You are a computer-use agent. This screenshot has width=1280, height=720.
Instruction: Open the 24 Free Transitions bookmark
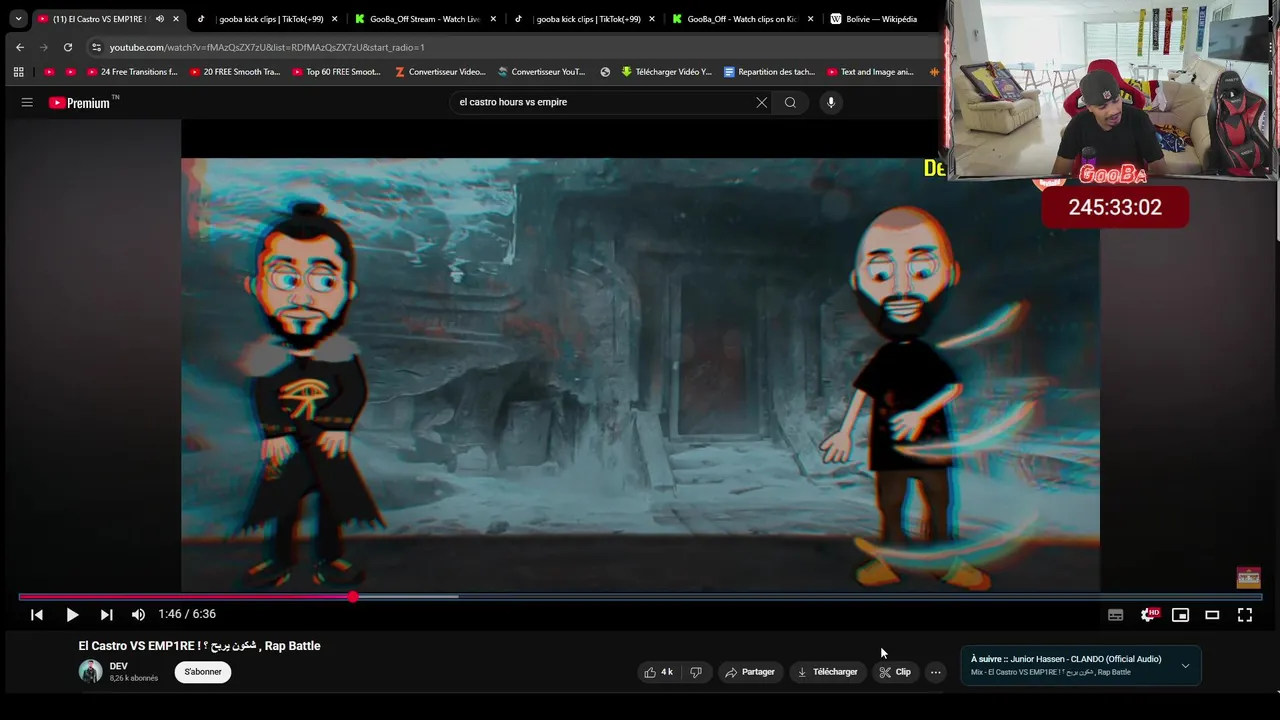pyautogui.click(x=132, y=72)
